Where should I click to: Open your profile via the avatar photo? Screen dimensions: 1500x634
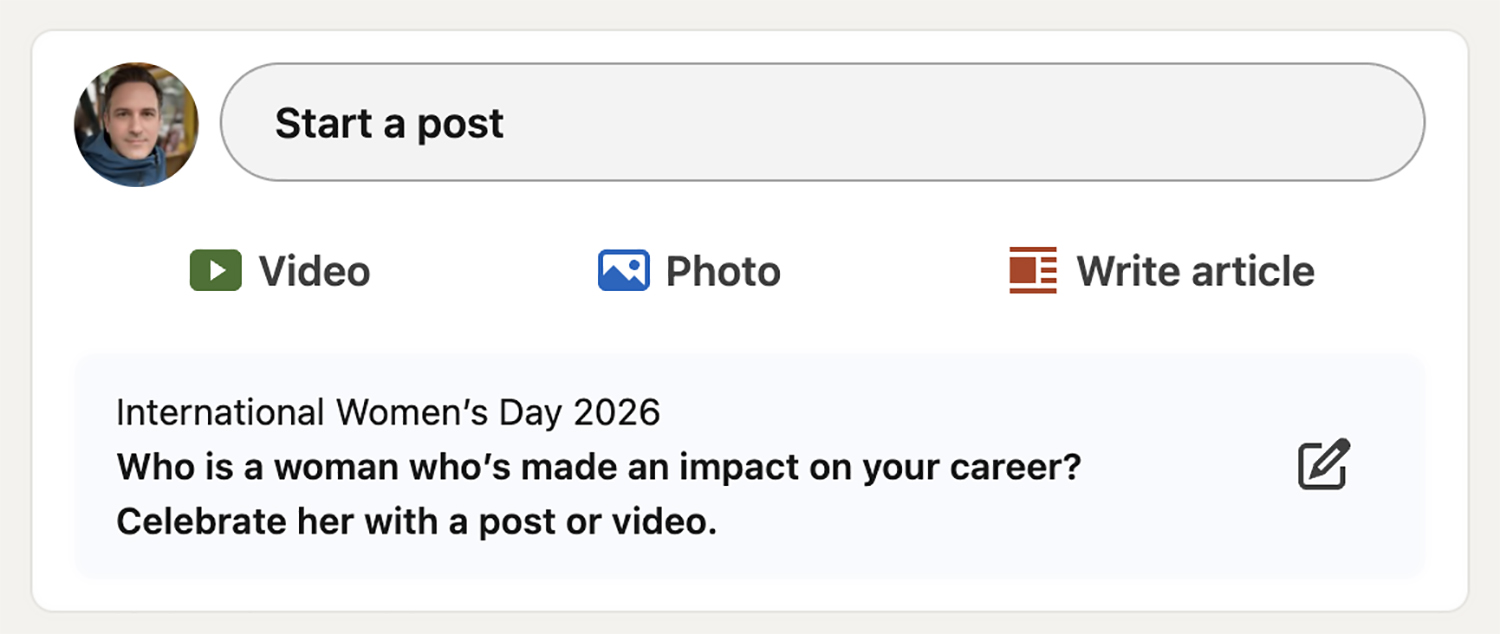pyautogui.click(x=136, y=124)
